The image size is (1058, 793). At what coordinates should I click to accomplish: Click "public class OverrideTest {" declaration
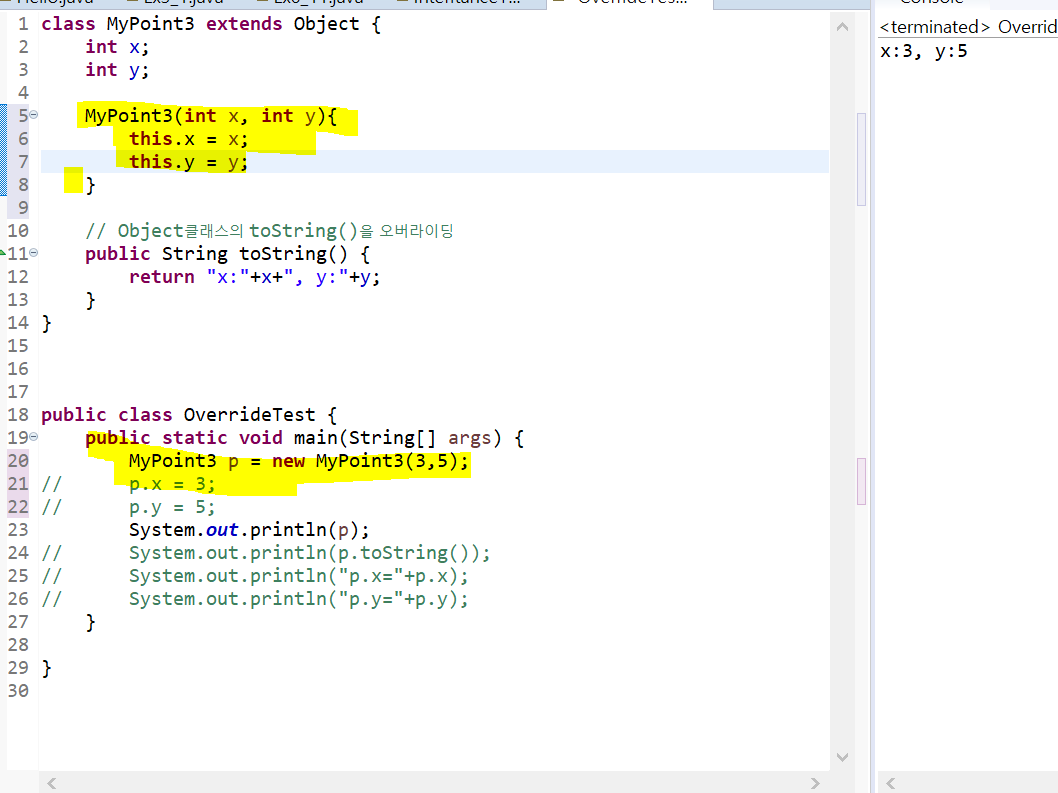189,414
